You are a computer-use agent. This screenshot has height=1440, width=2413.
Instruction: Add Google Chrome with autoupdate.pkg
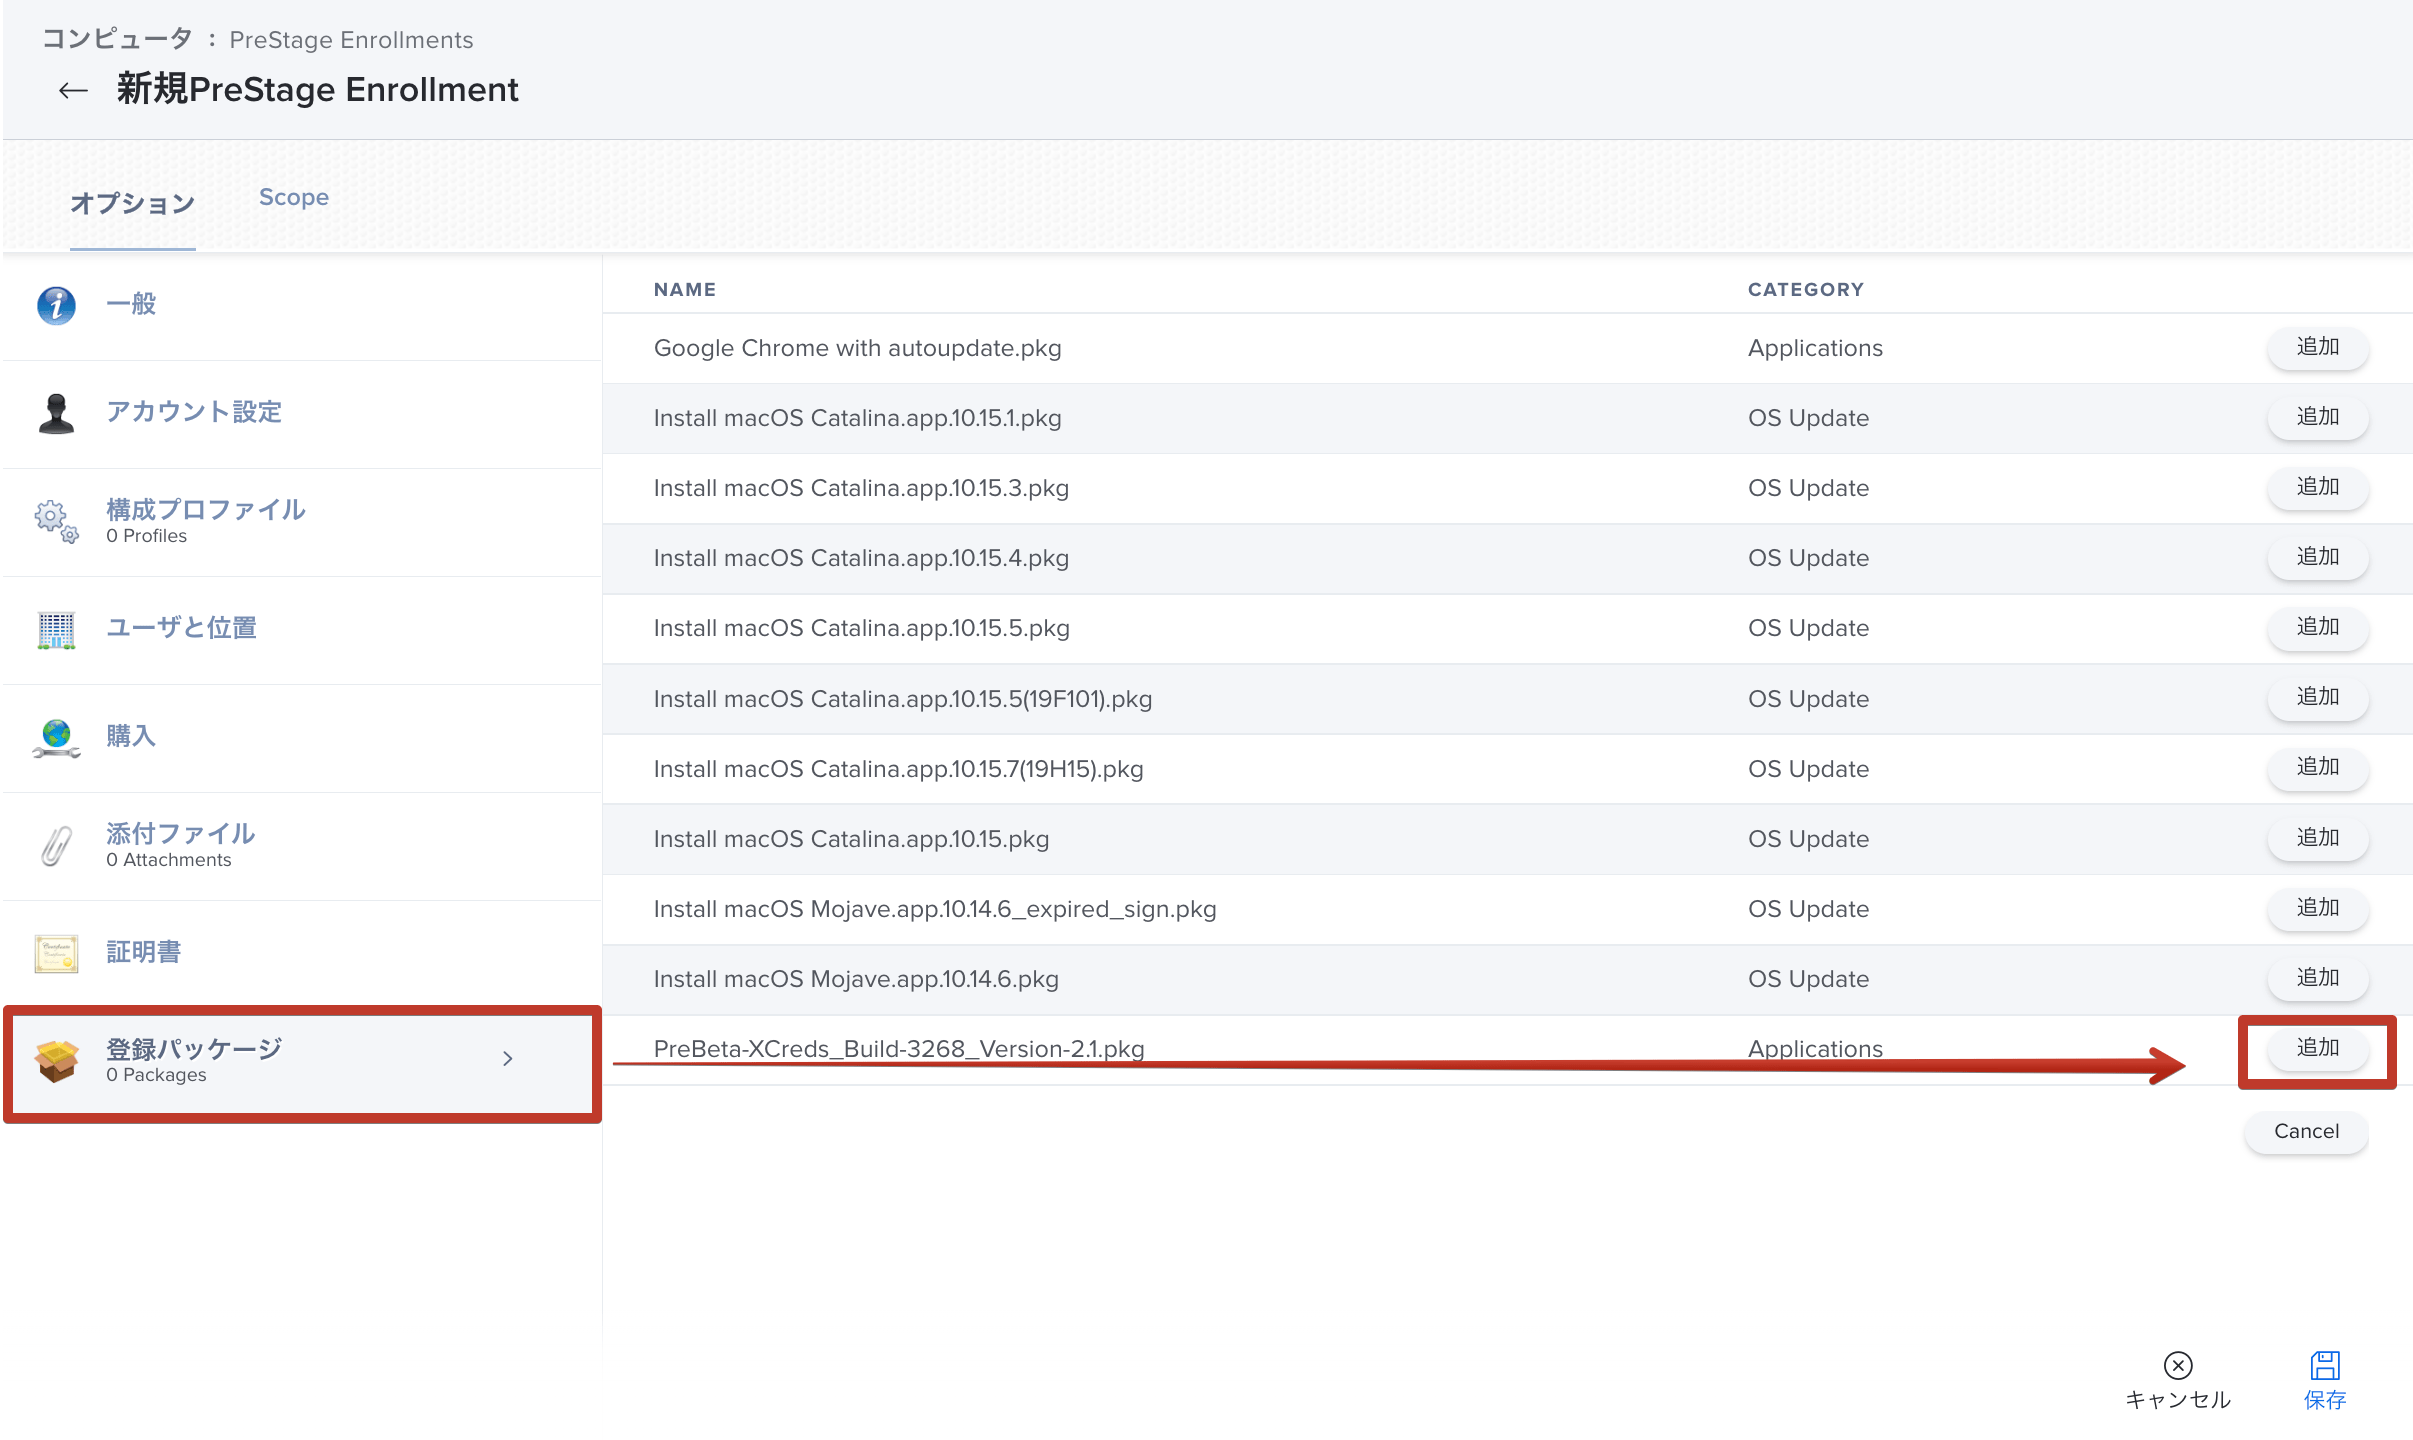click(2317, 347)
